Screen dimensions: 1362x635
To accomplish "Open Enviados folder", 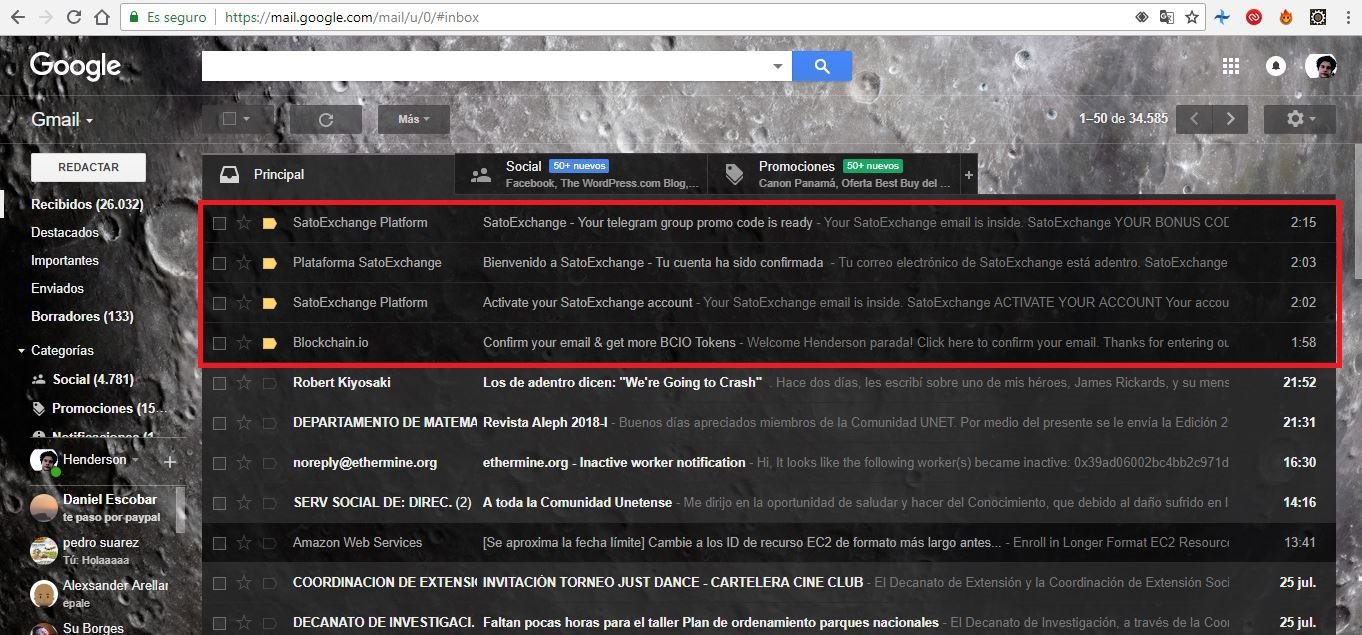I will point(57,288).
